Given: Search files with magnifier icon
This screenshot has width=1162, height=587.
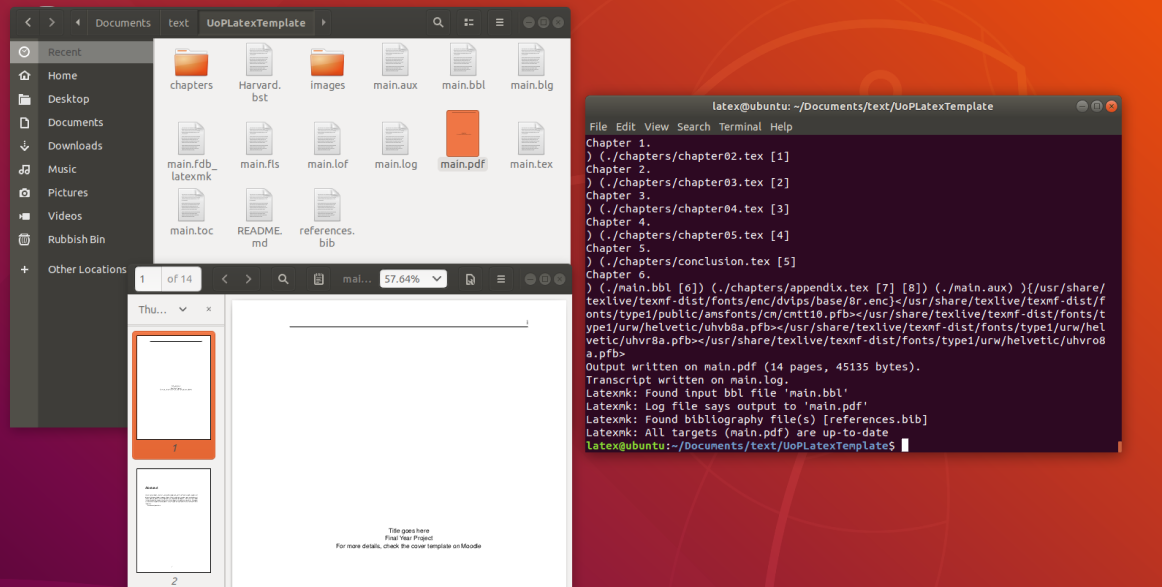Looking at the screenshot, I should tap(438, 22).
